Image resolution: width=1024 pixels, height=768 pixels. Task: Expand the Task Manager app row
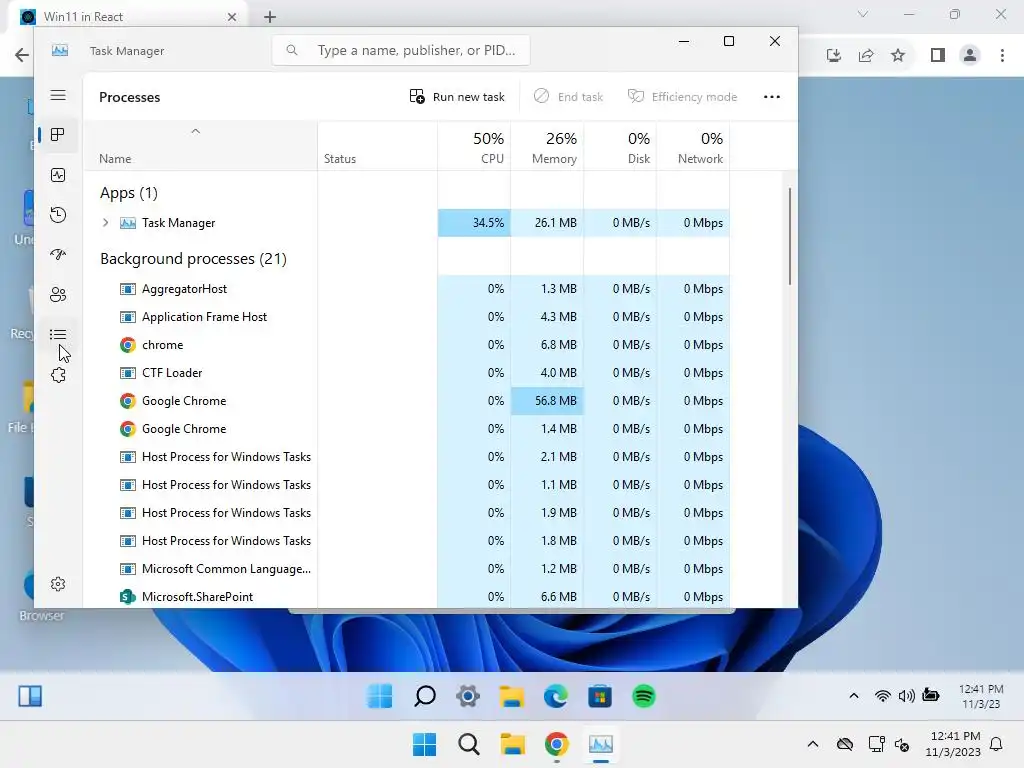pos(105,223)
